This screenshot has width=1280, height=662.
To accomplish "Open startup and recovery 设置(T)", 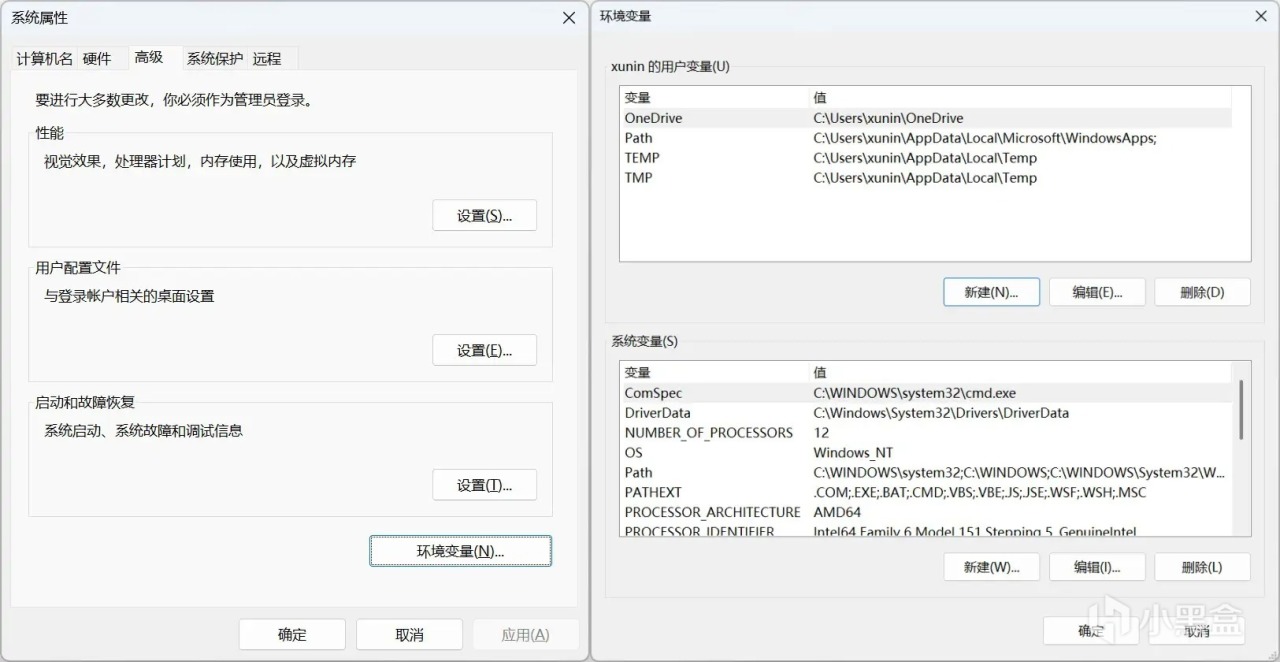I will click(484, 486).
